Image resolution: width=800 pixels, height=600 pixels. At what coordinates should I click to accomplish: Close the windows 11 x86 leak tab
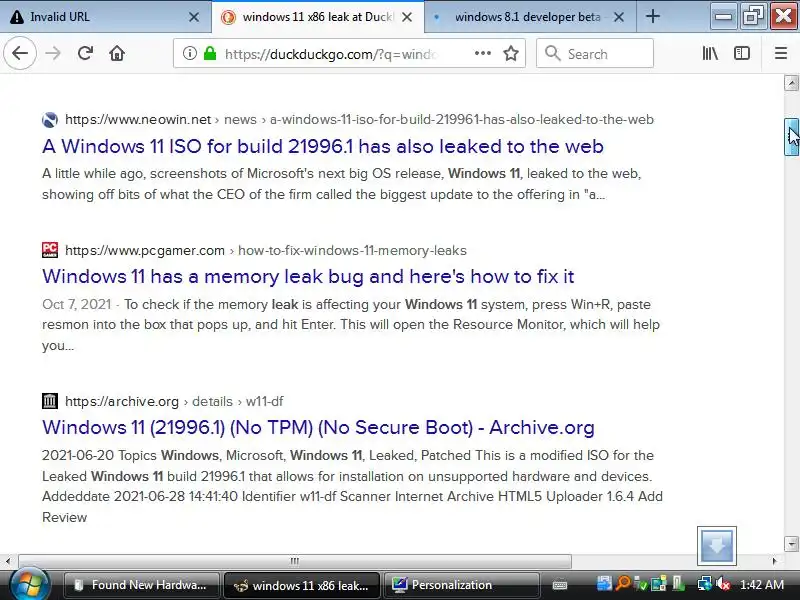(x=407, y=17)
